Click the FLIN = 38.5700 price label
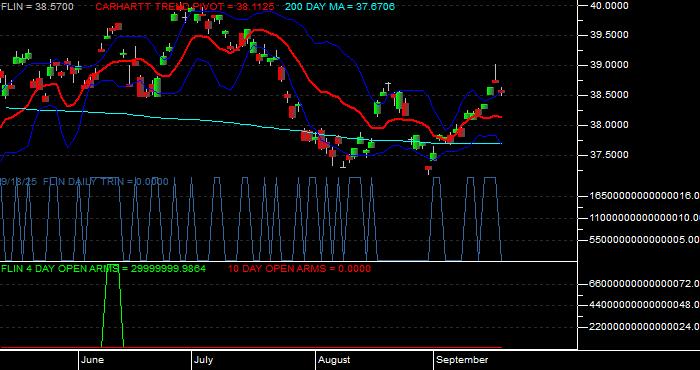 pyautogui.click(x=37, y=6)
